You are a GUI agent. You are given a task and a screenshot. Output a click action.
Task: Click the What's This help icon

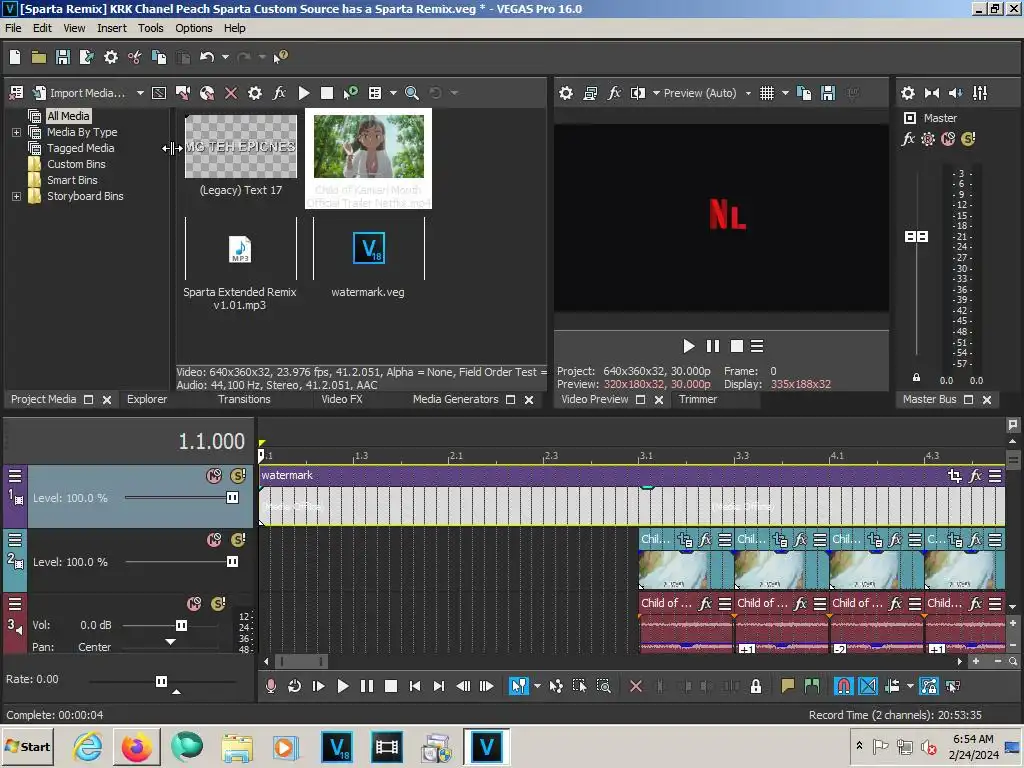tap(280, 57)
